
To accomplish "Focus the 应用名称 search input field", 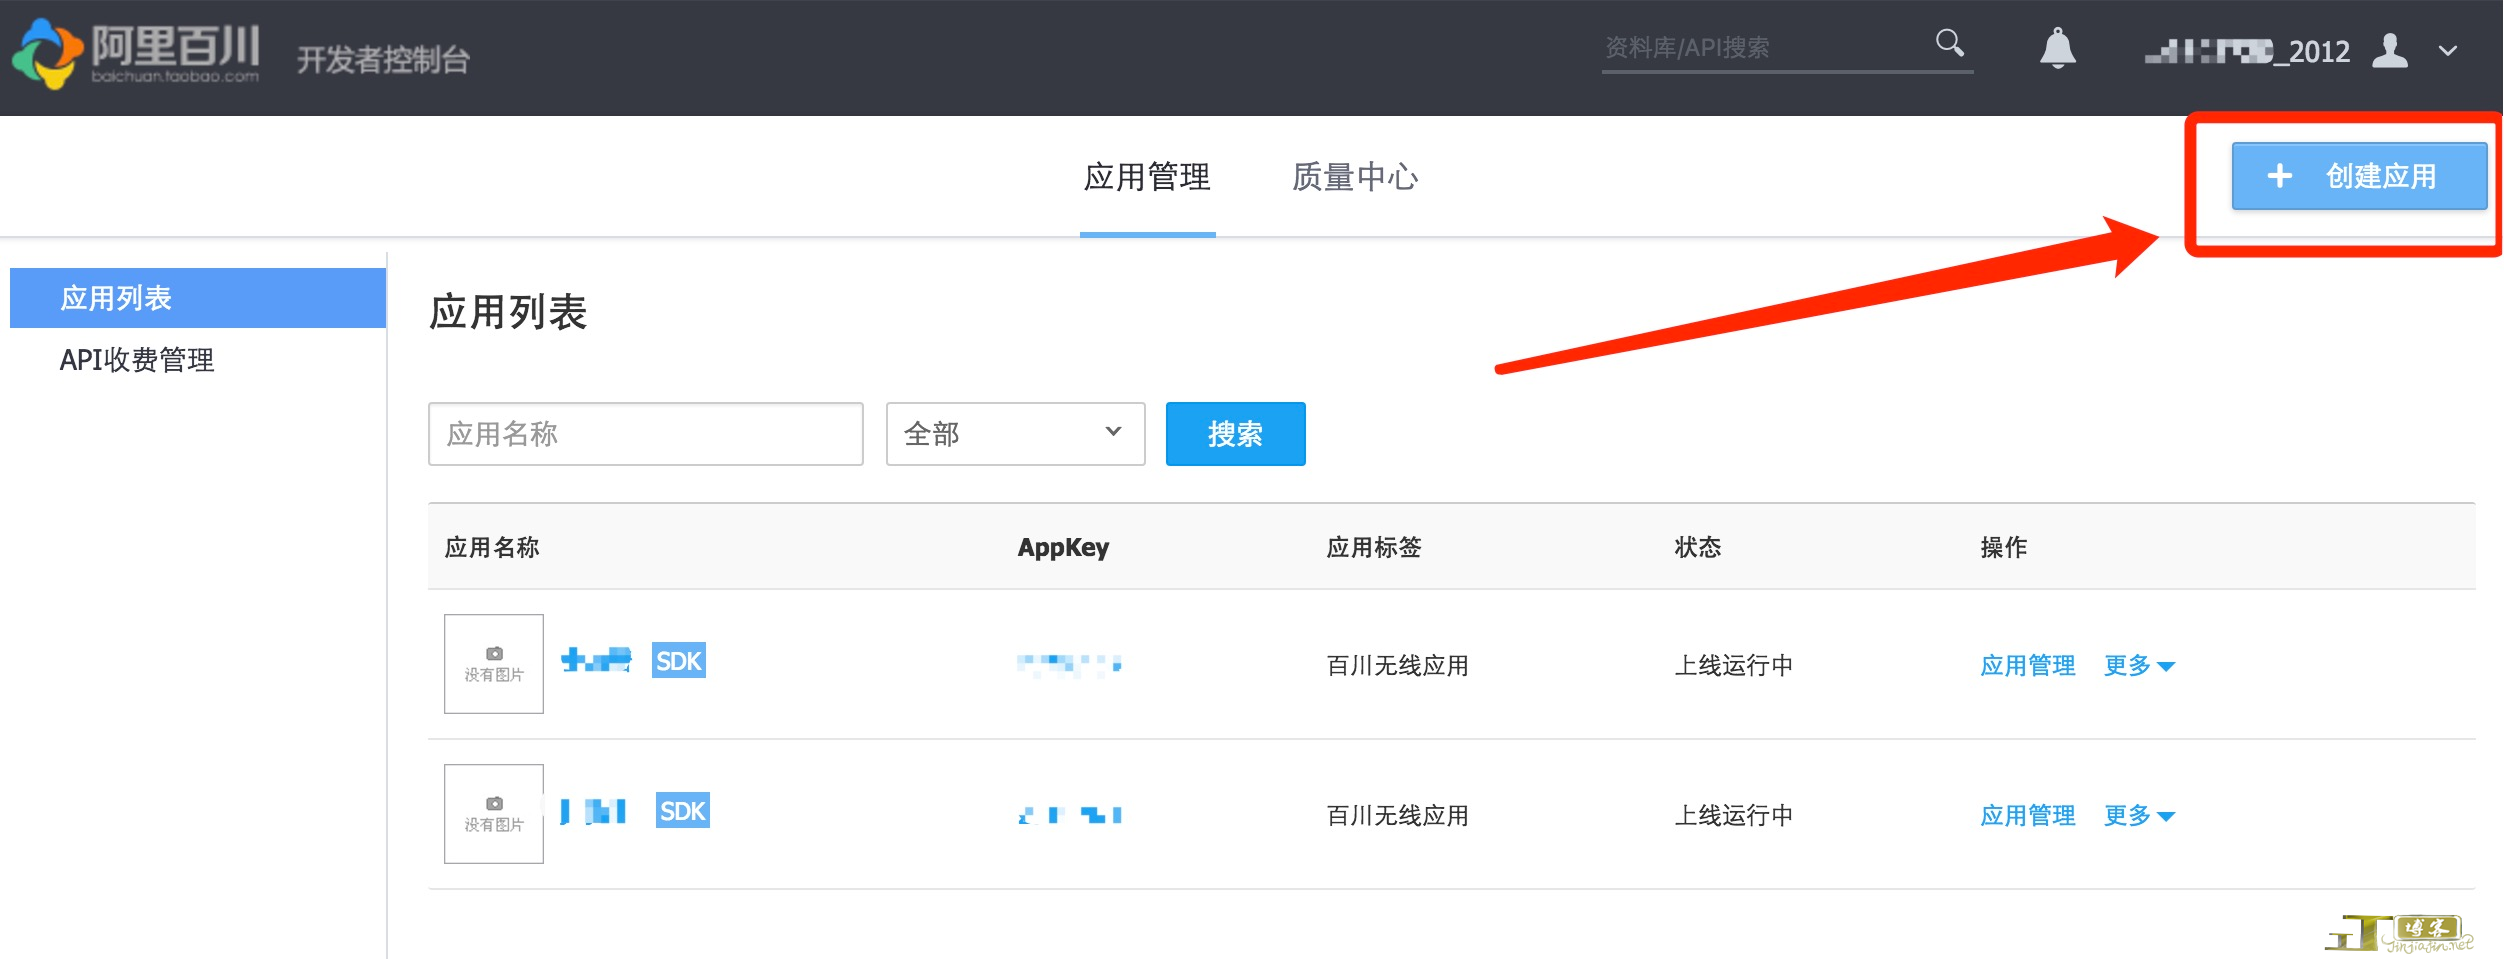I will click(x=645, y=434).
